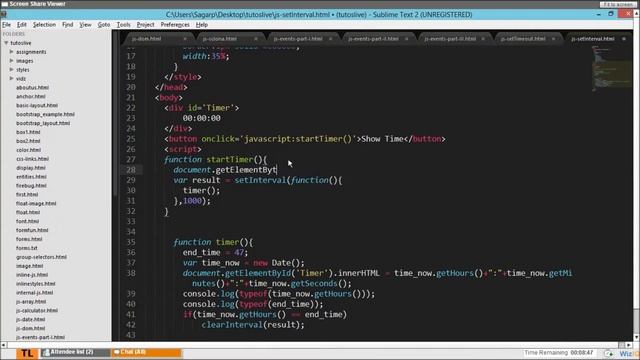The height and width of the screenshot is (360, 640).
Task: Click the setInterval call on line 29
Action: 260,180
